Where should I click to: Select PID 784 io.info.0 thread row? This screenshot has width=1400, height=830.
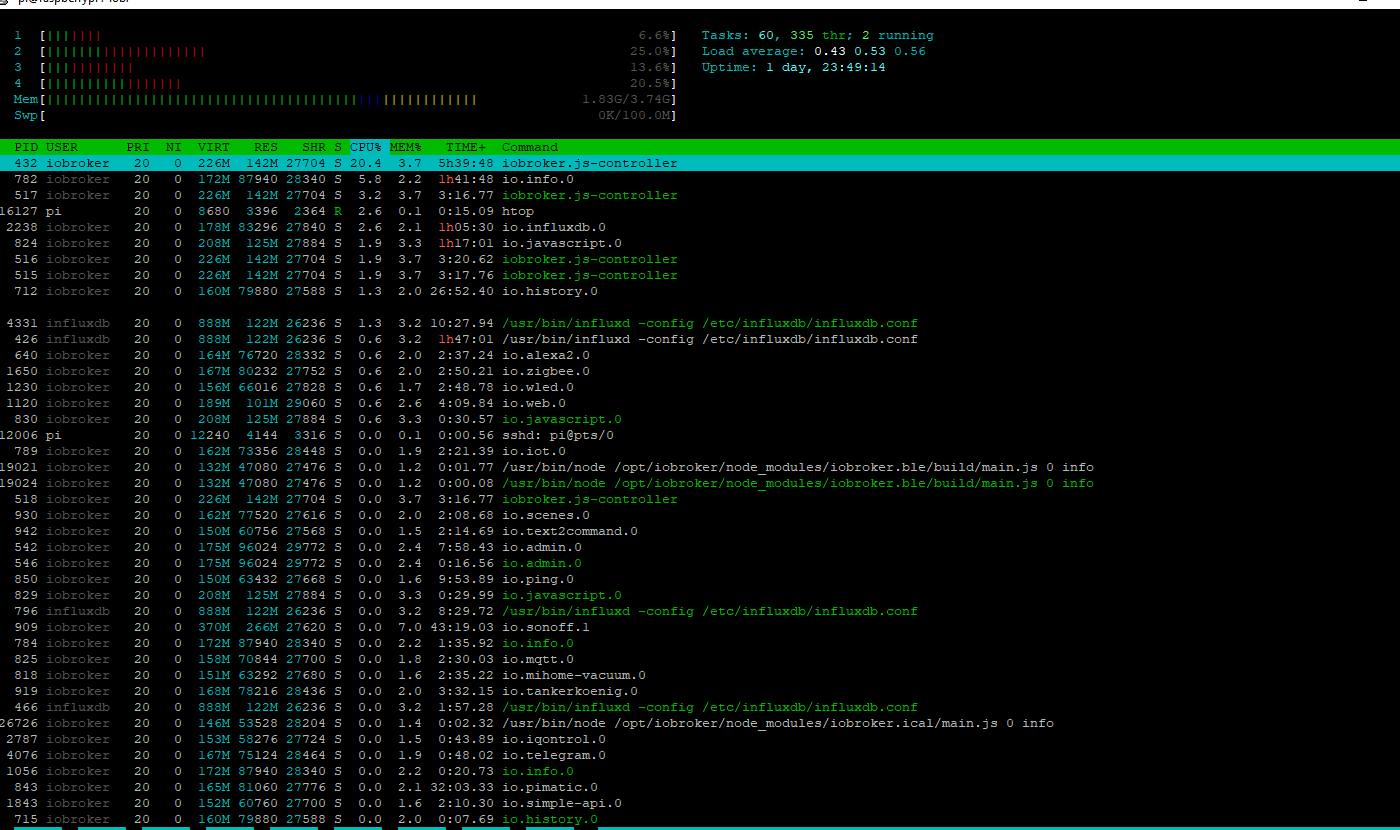(700, 643)
